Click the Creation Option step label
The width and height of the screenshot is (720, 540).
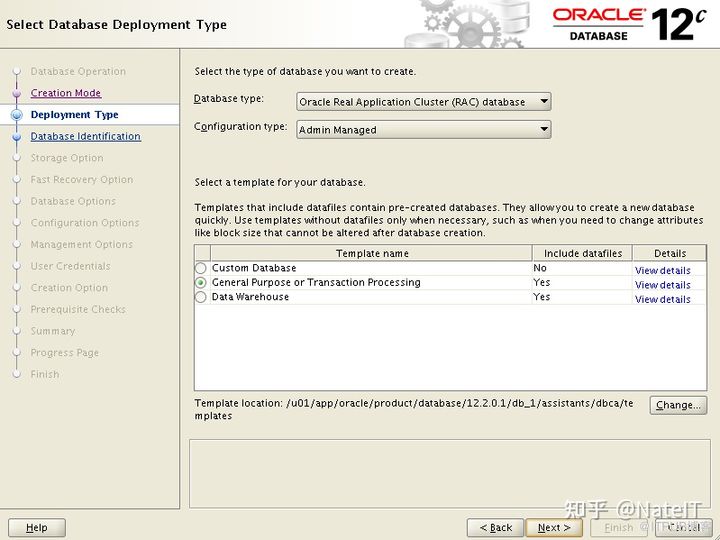(x=69, y=287)
